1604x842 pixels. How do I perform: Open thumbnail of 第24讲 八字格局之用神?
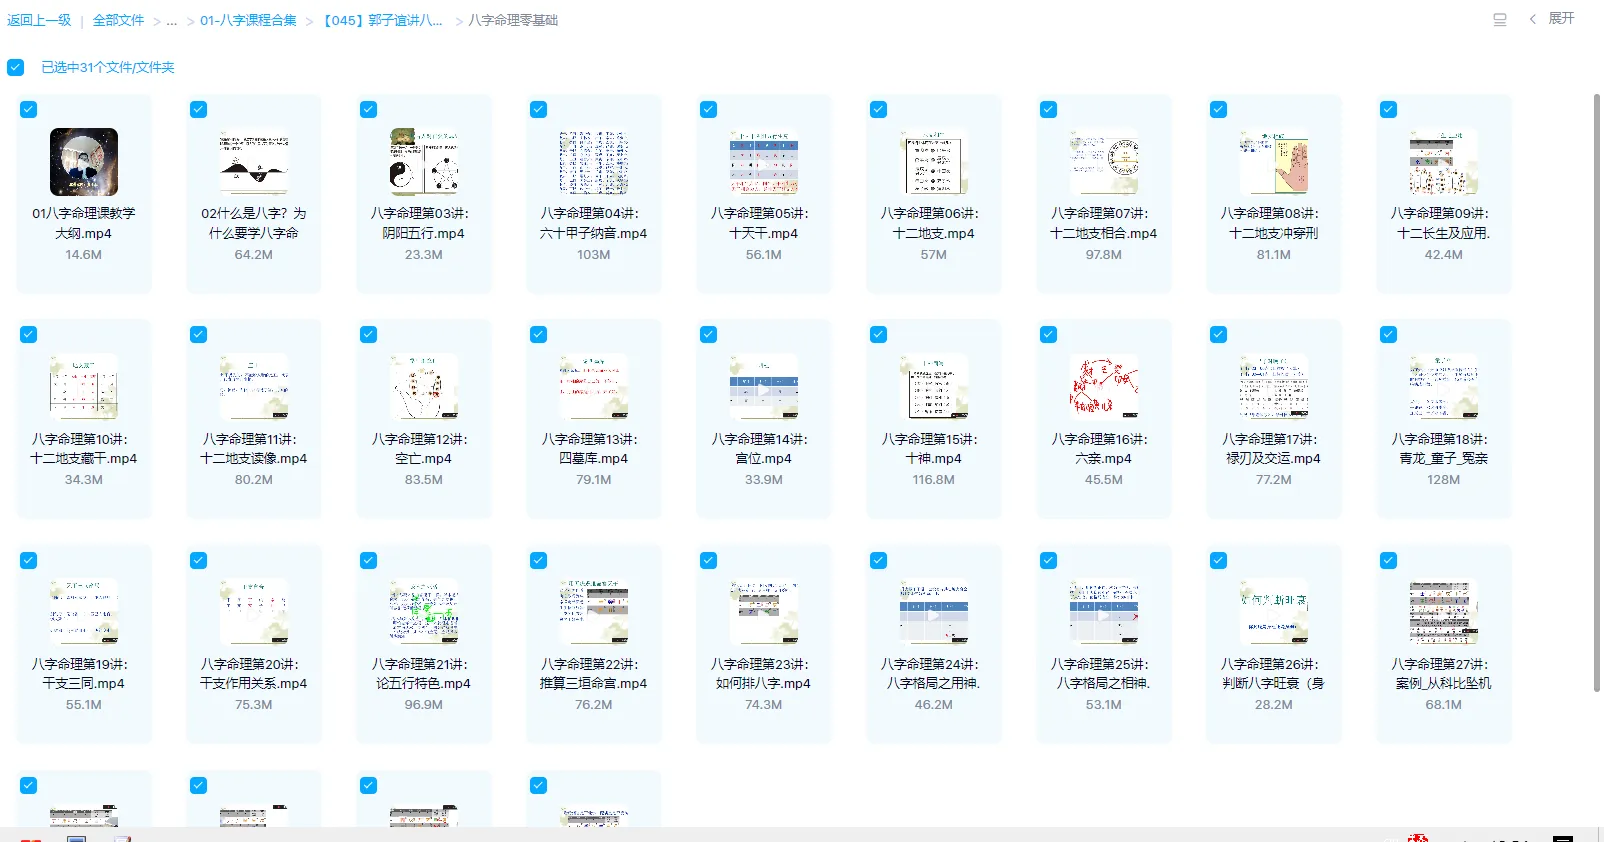934,612
